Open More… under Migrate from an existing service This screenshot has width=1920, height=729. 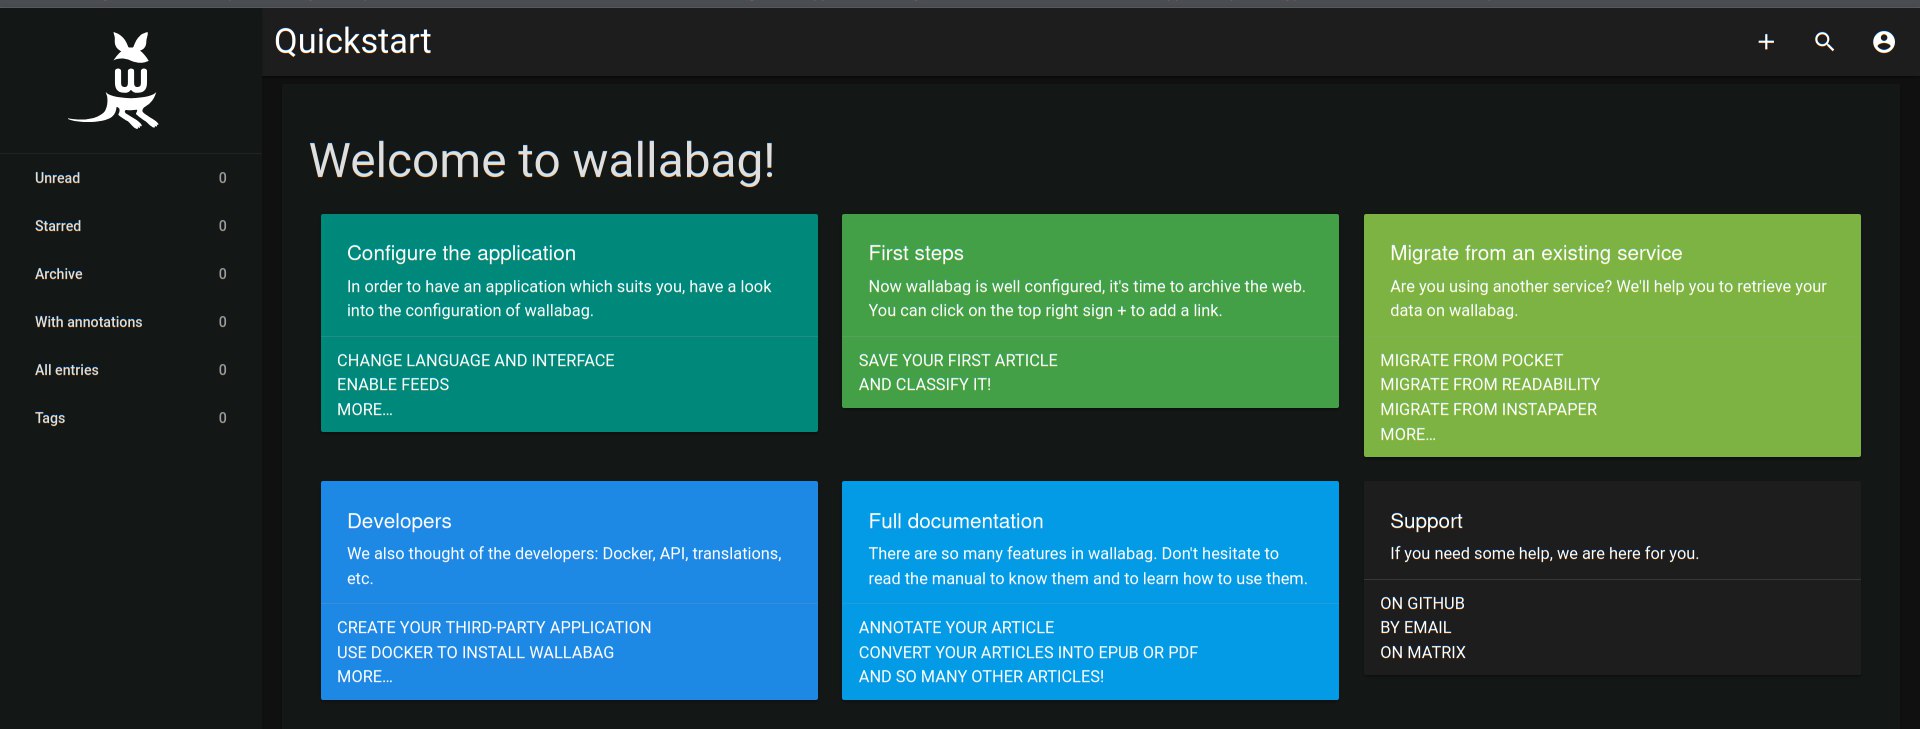tap(1408, 435)
